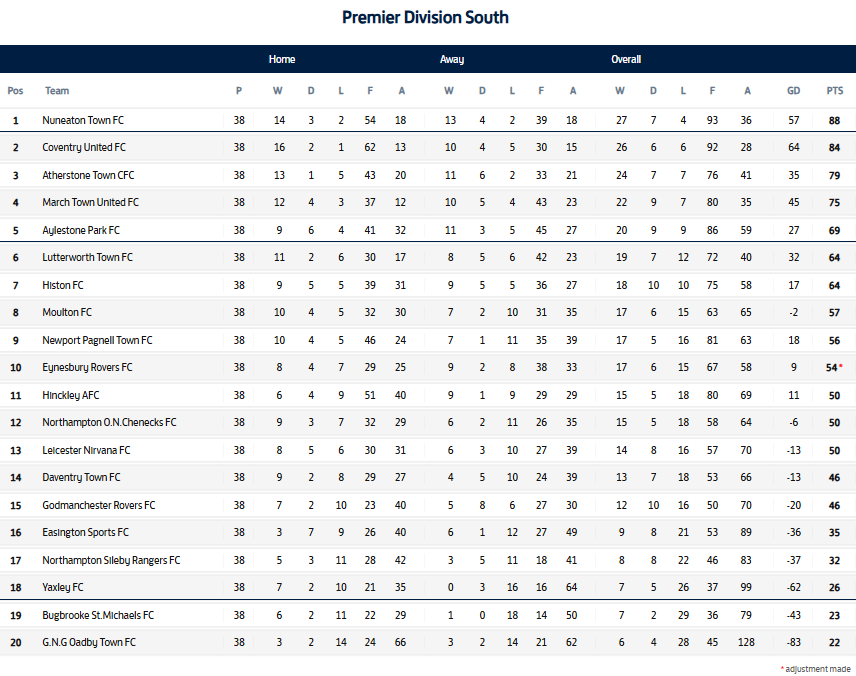Select G.N.G Oadby Town FC link
The height and width of the screenshot is (676, 856).
[89, 642]
